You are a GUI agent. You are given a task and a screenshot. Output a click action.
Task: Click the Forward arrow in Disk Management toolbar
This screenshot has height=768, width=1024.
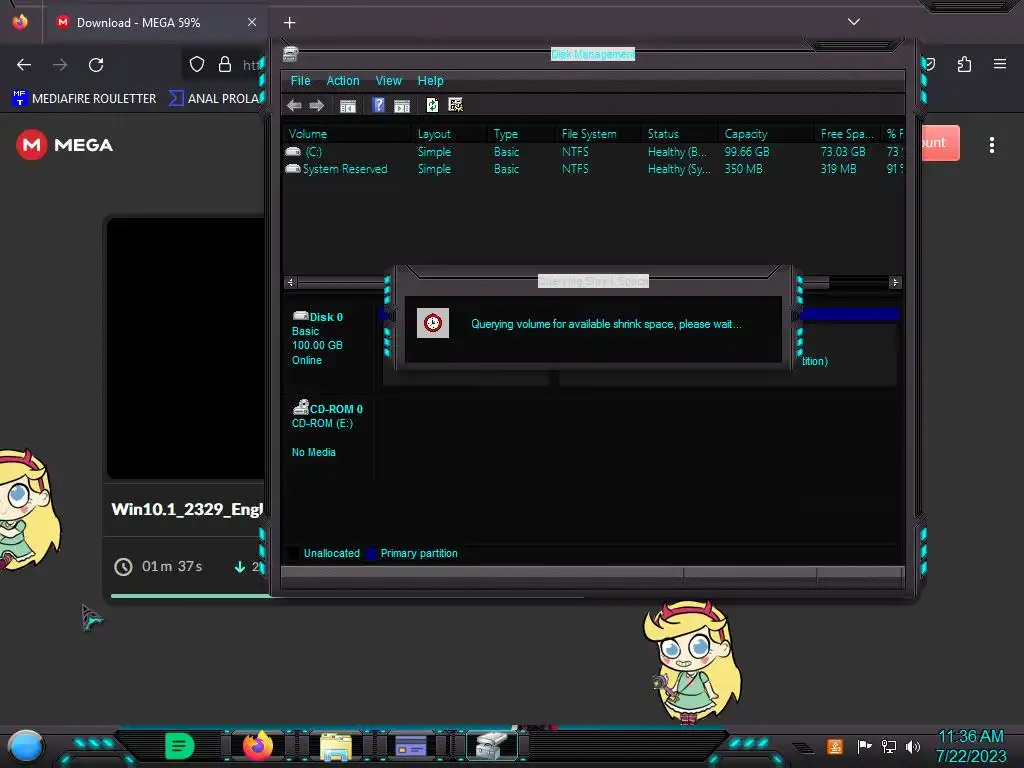click(317, 105)
